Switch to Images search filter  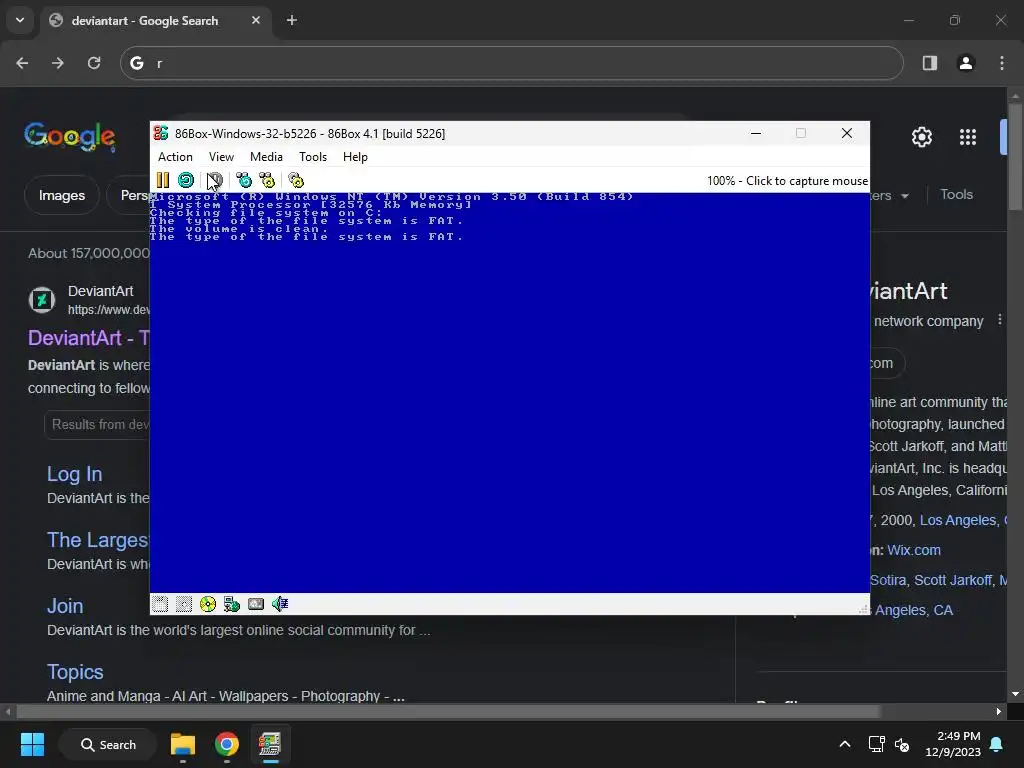pos(61,195)
